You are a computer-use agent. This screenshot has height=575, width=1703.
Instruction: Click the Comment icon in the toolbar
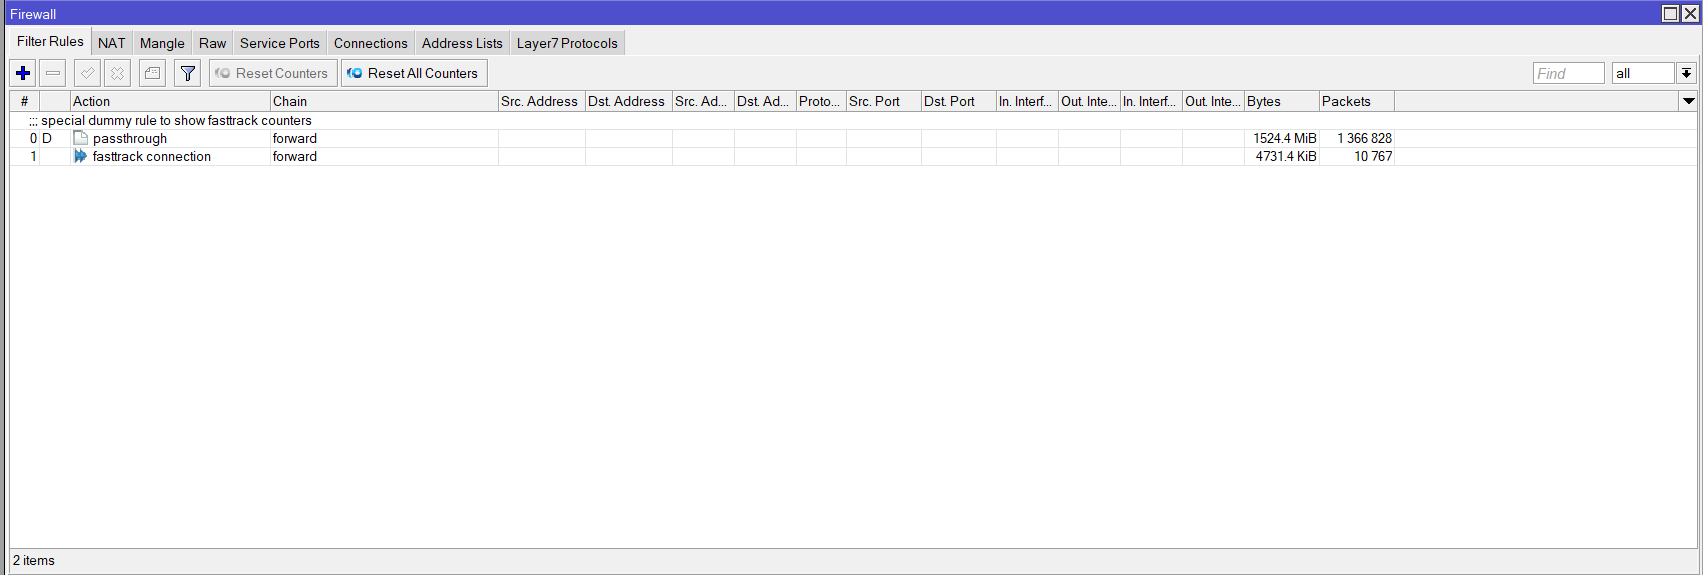[152, 73]
